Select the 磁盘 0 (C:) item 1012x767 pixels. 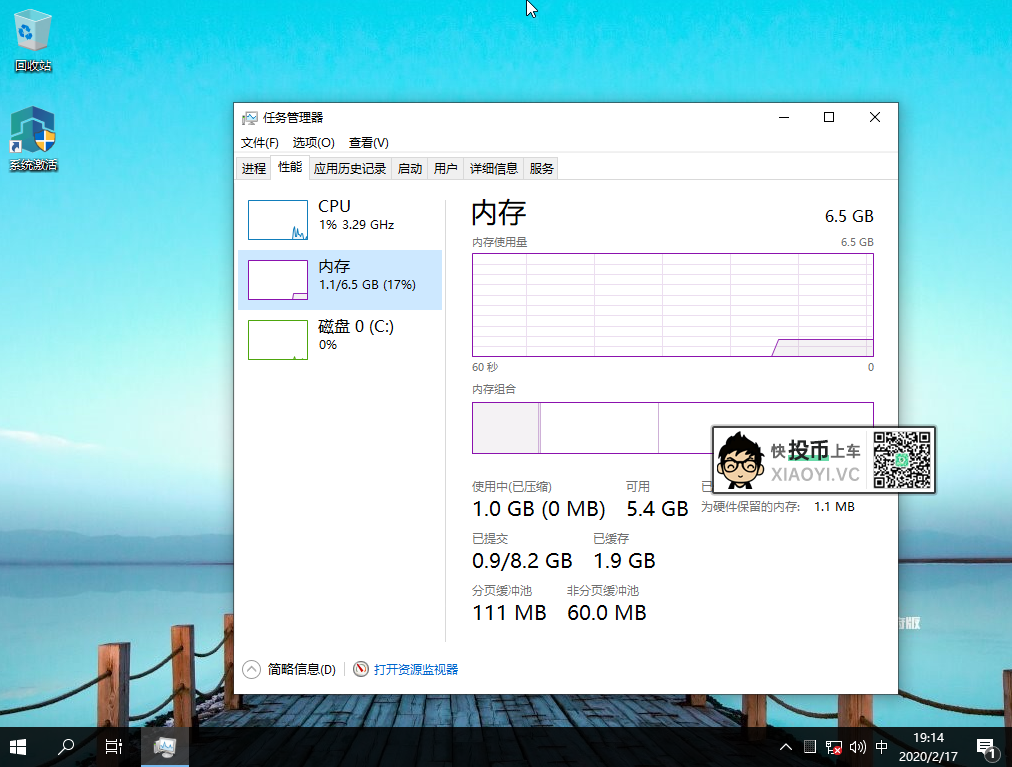click(x=340, y=339)
